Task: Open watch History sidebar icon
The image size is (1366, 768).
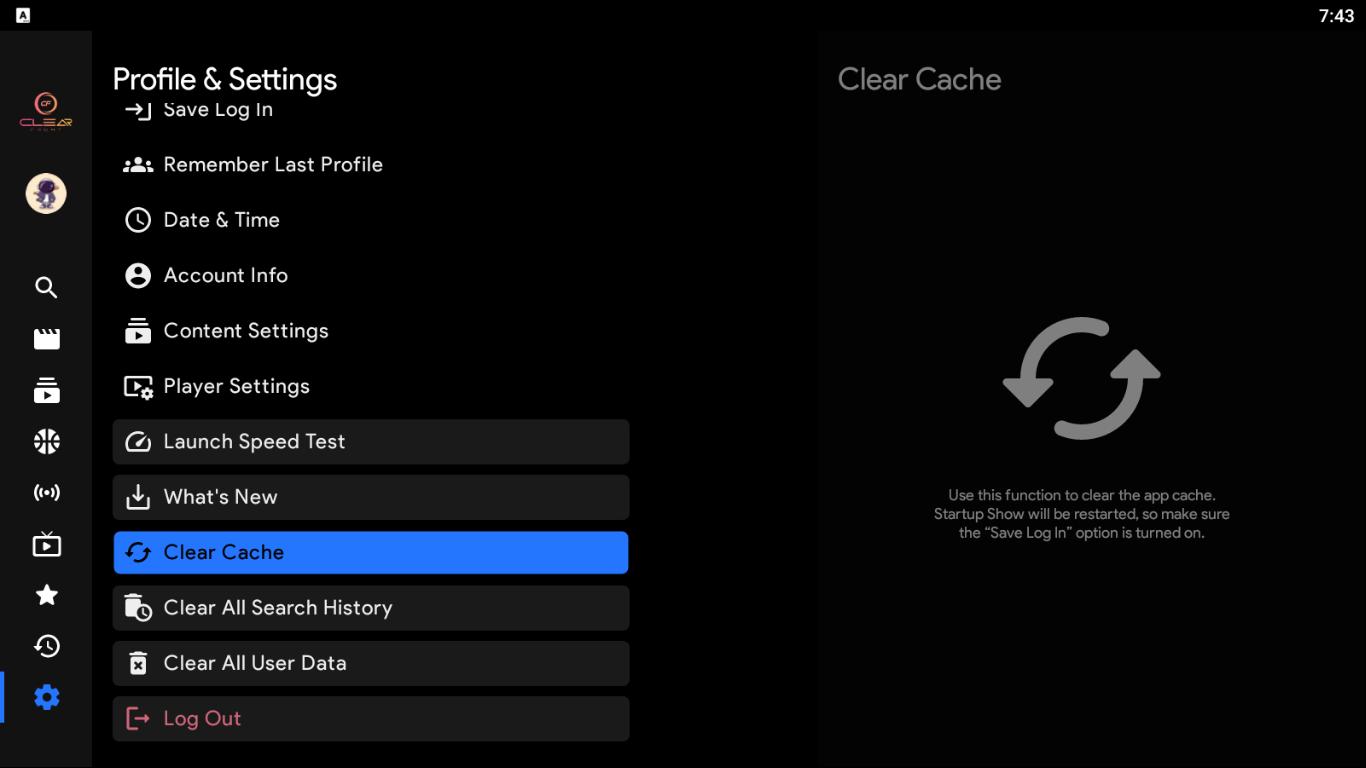Action: [46, 647]
